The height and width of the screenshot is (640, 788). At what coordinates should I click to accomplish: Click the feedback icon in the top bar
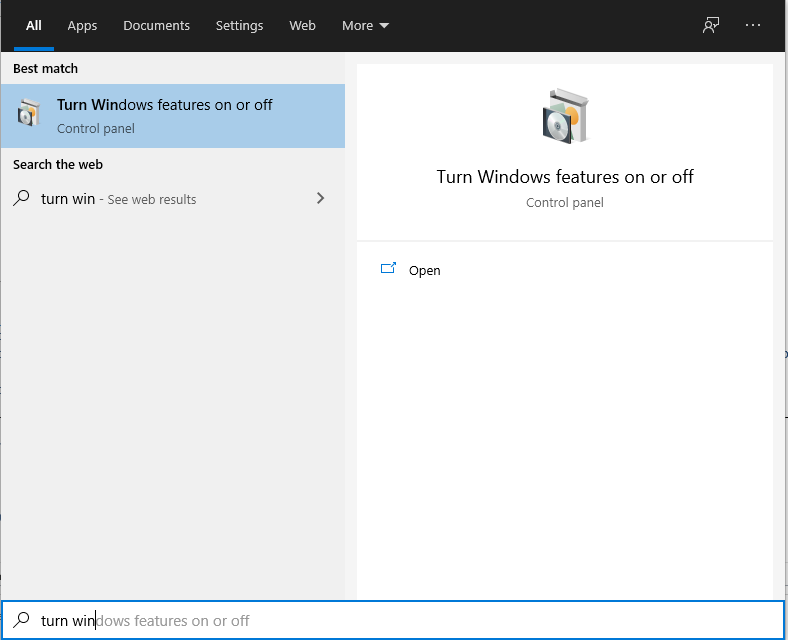point(711,26)
